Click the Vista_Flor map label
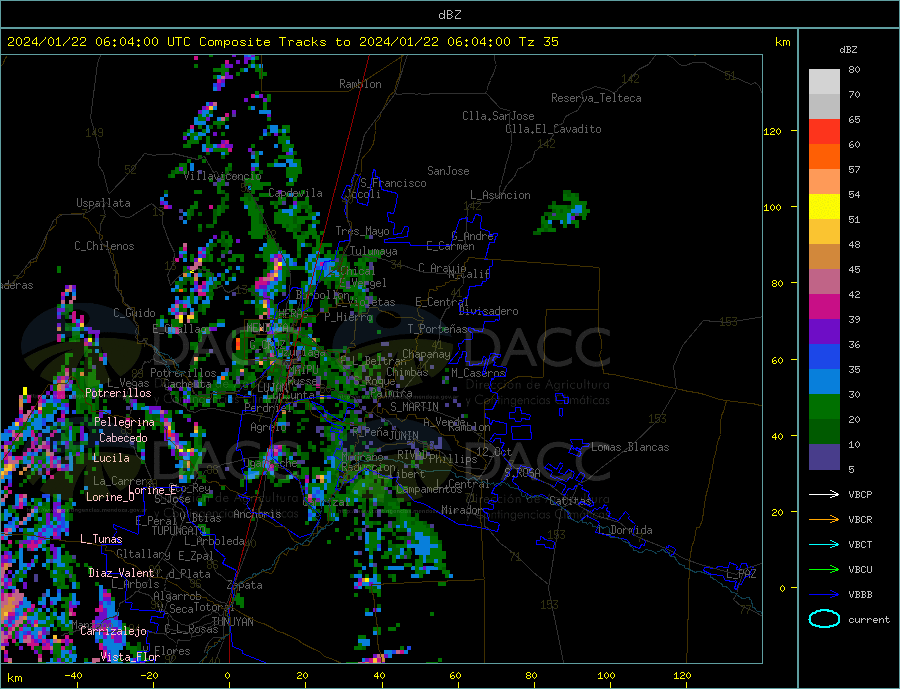 130,657
